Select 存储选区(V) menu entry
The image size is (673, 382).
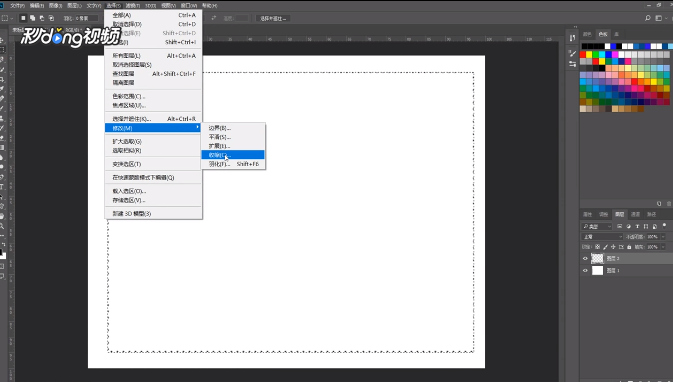coord(153,200)
